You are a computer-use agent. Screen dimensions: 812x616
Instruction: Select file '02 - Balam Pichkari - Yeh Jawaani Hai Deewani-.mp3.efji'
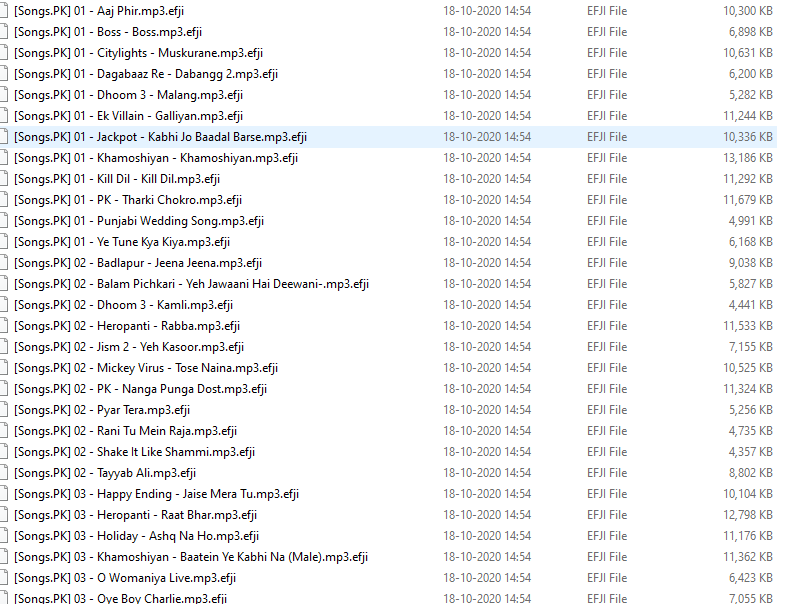[x=191, y=284]
